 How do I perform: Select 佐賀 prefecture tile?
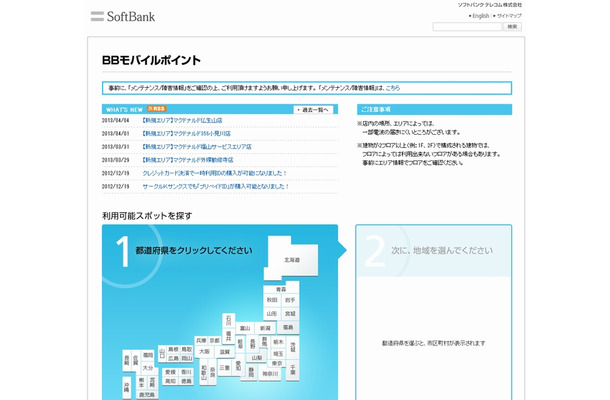coord(136,361)
